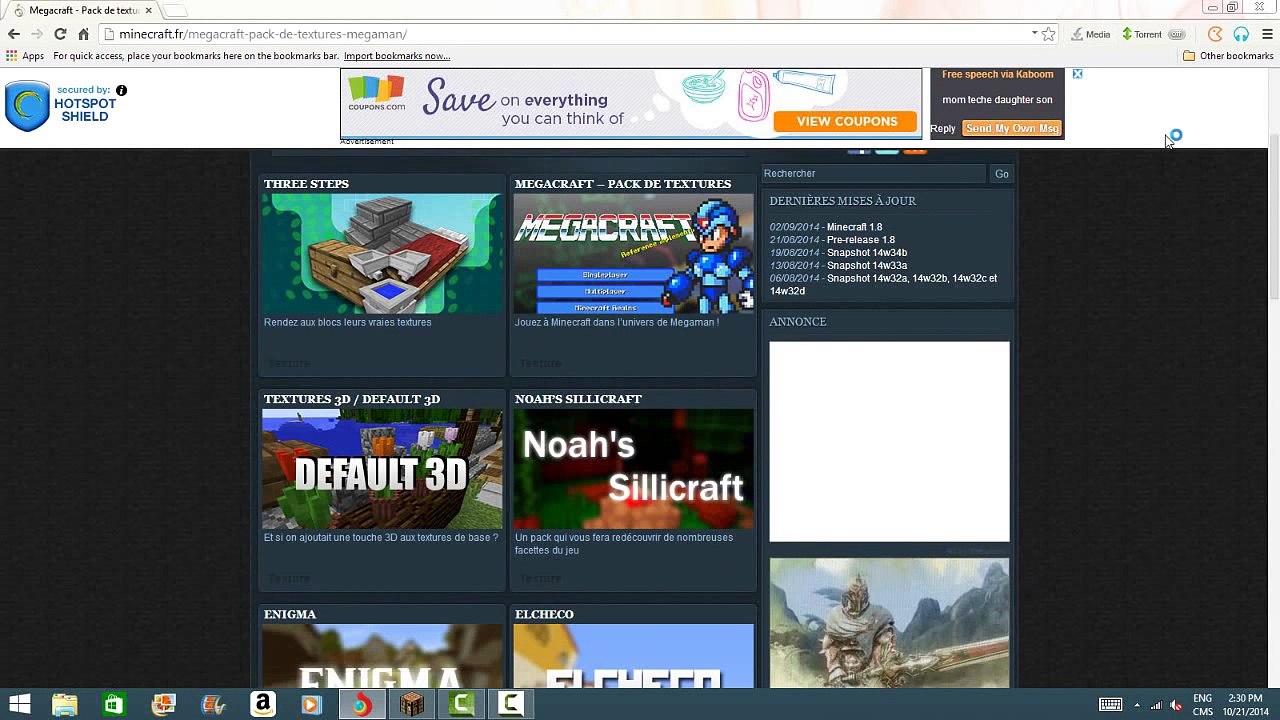Open the Pre-release 1.8 update link
The height and width of the screenshot is (720, 1280).
pyautogui.click(x=861, y=240)
